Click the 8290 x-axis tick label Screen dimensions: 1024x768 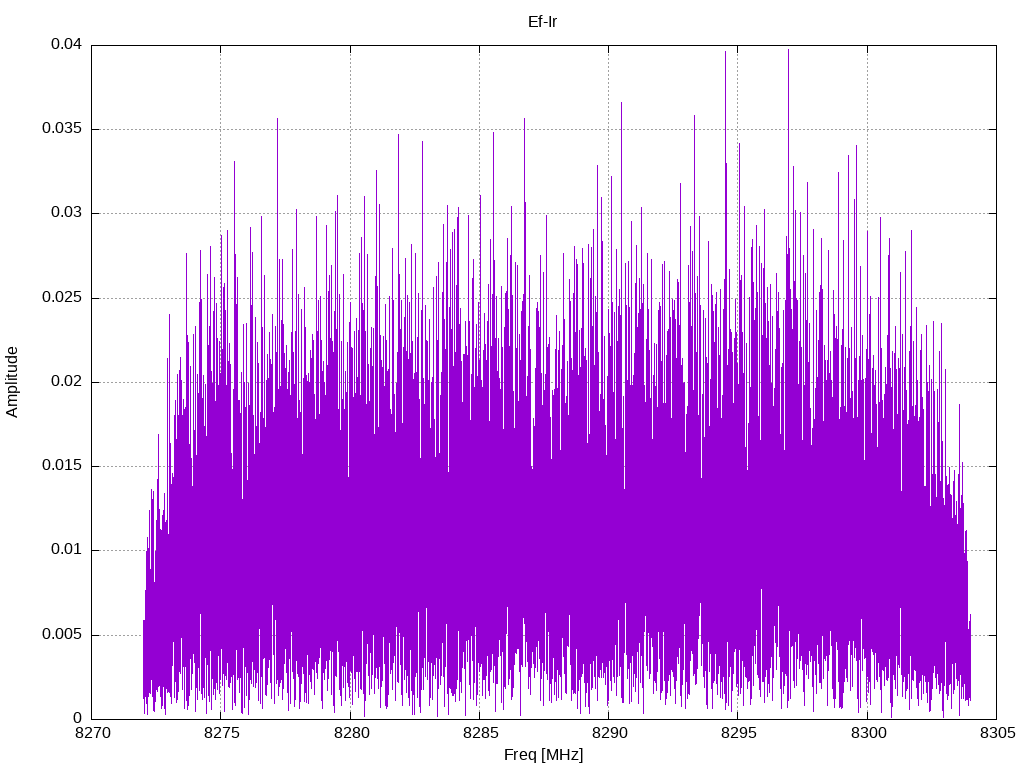coord(609,733)
